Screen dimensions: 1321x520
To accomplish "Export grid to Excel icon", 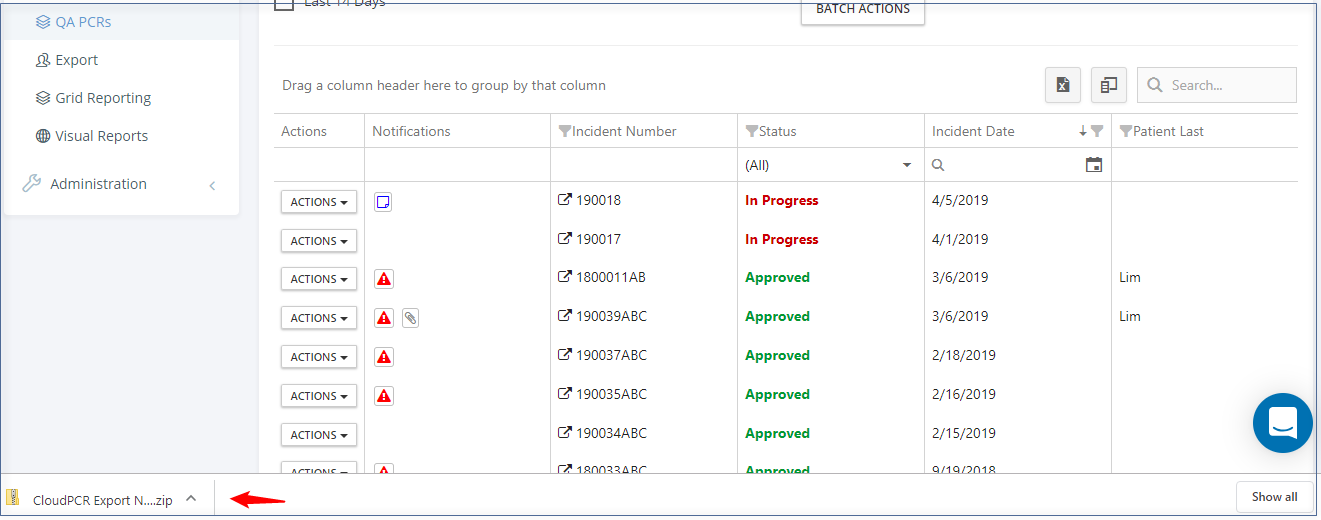I will pos(1063,85).
